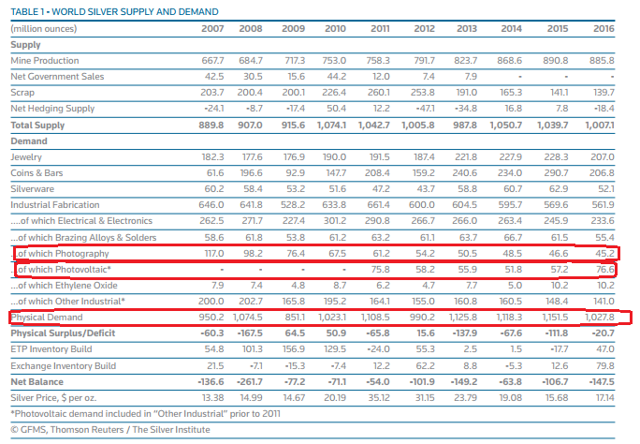
Task: Select the 2016 column header
Action: click(x=600, y=28)
